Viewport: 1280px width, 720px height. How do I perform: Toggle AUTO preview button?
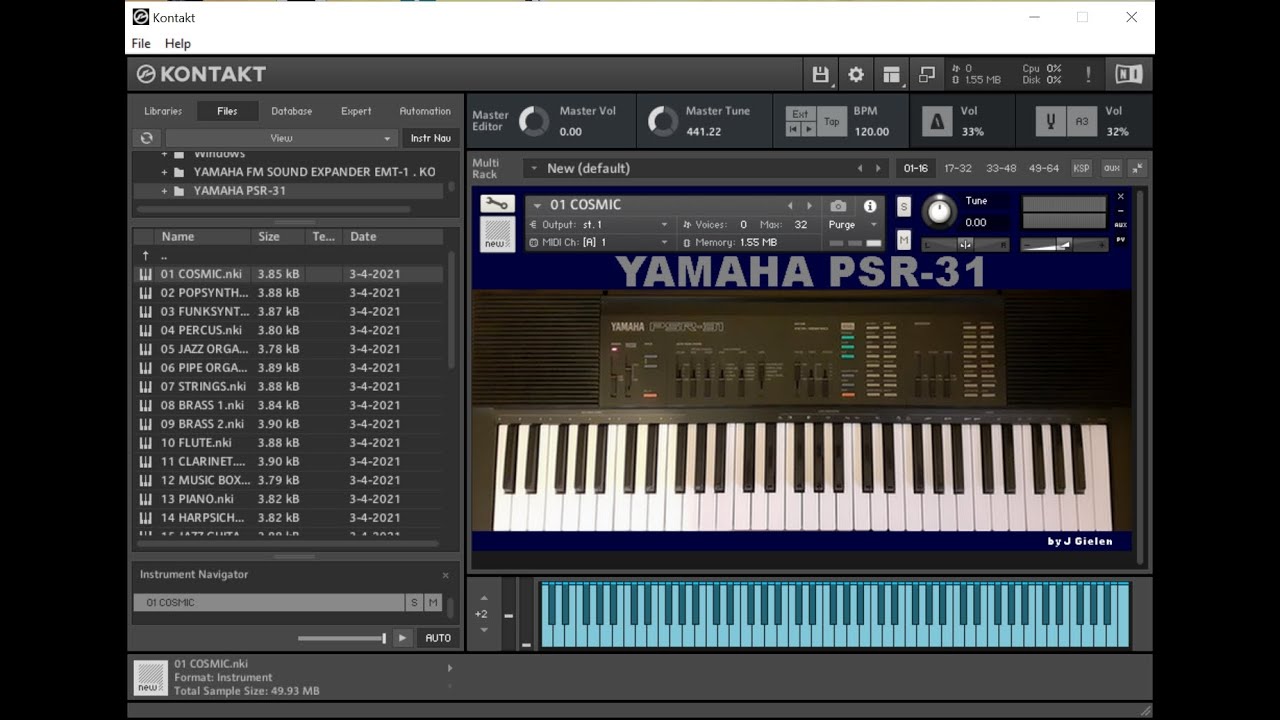(x=438, y=638)
